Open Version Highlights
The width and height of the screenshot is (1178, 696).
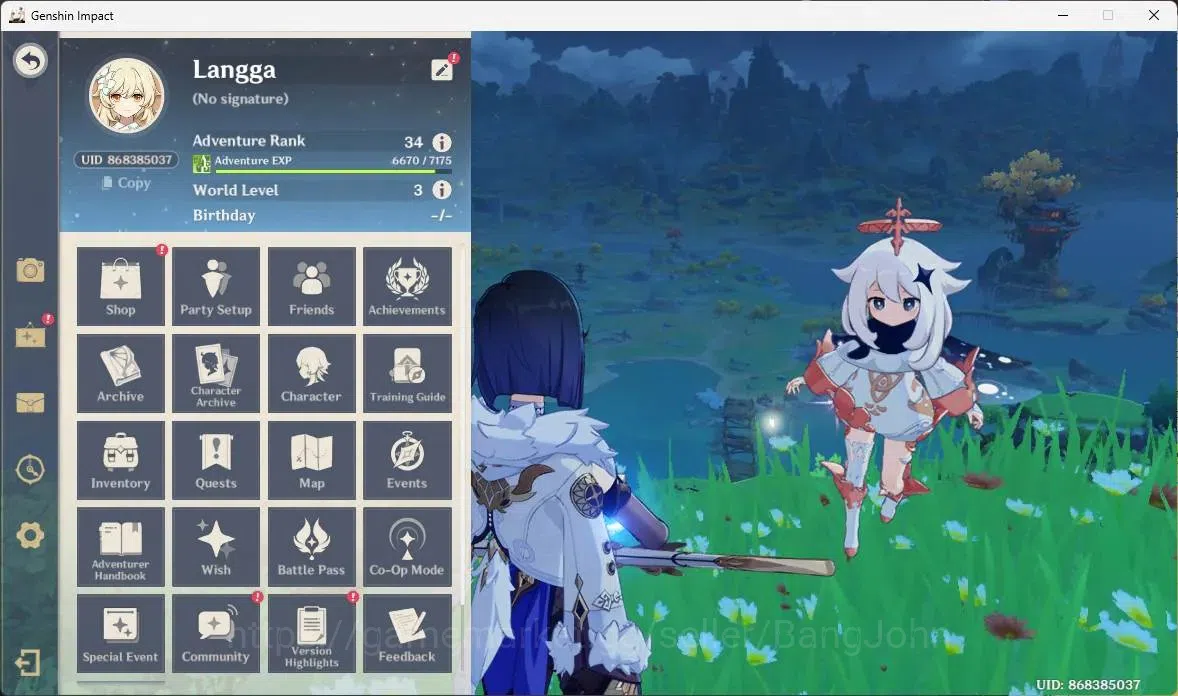(x=311, y=634)
